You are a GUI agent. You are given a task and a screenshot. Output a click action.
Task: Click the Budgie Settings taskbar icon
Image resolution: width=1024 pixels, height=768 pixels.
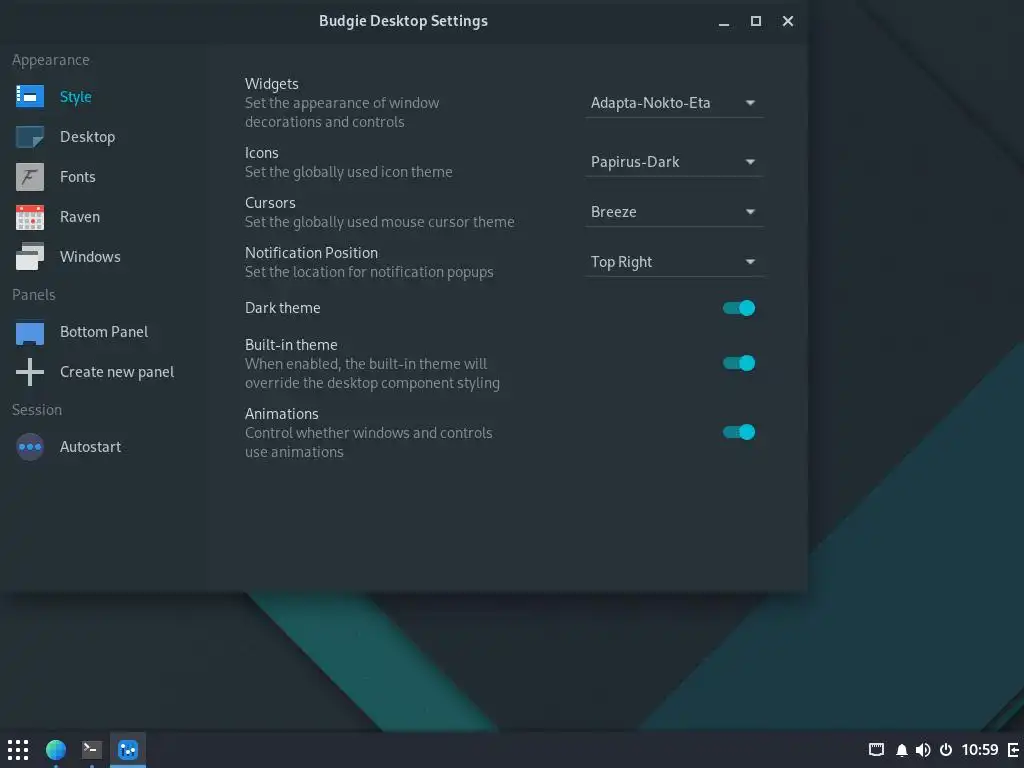click(128, 750)
